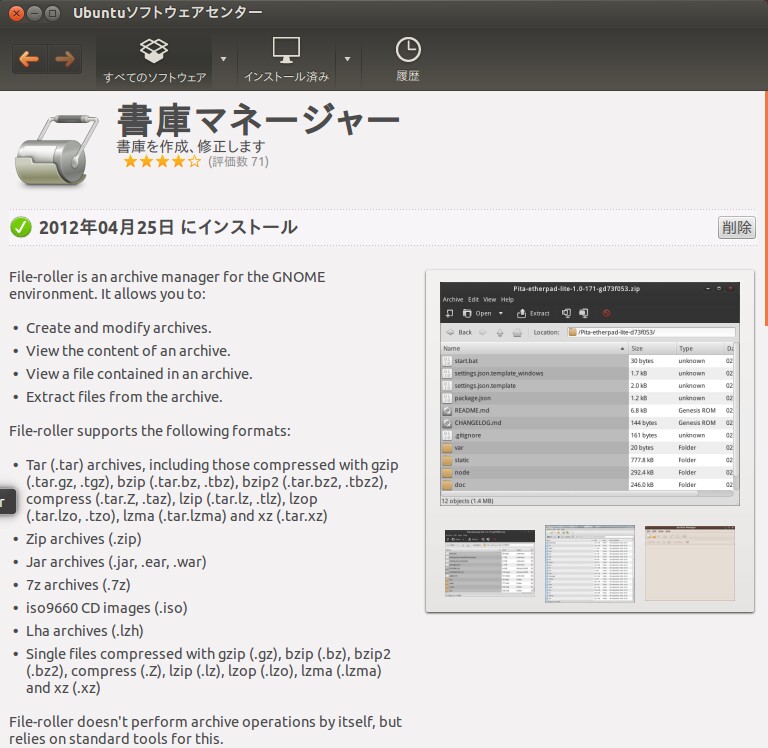The image size is (768, 748).
Task: Click the green installed checkmark icon
Action: coord(21,227)
